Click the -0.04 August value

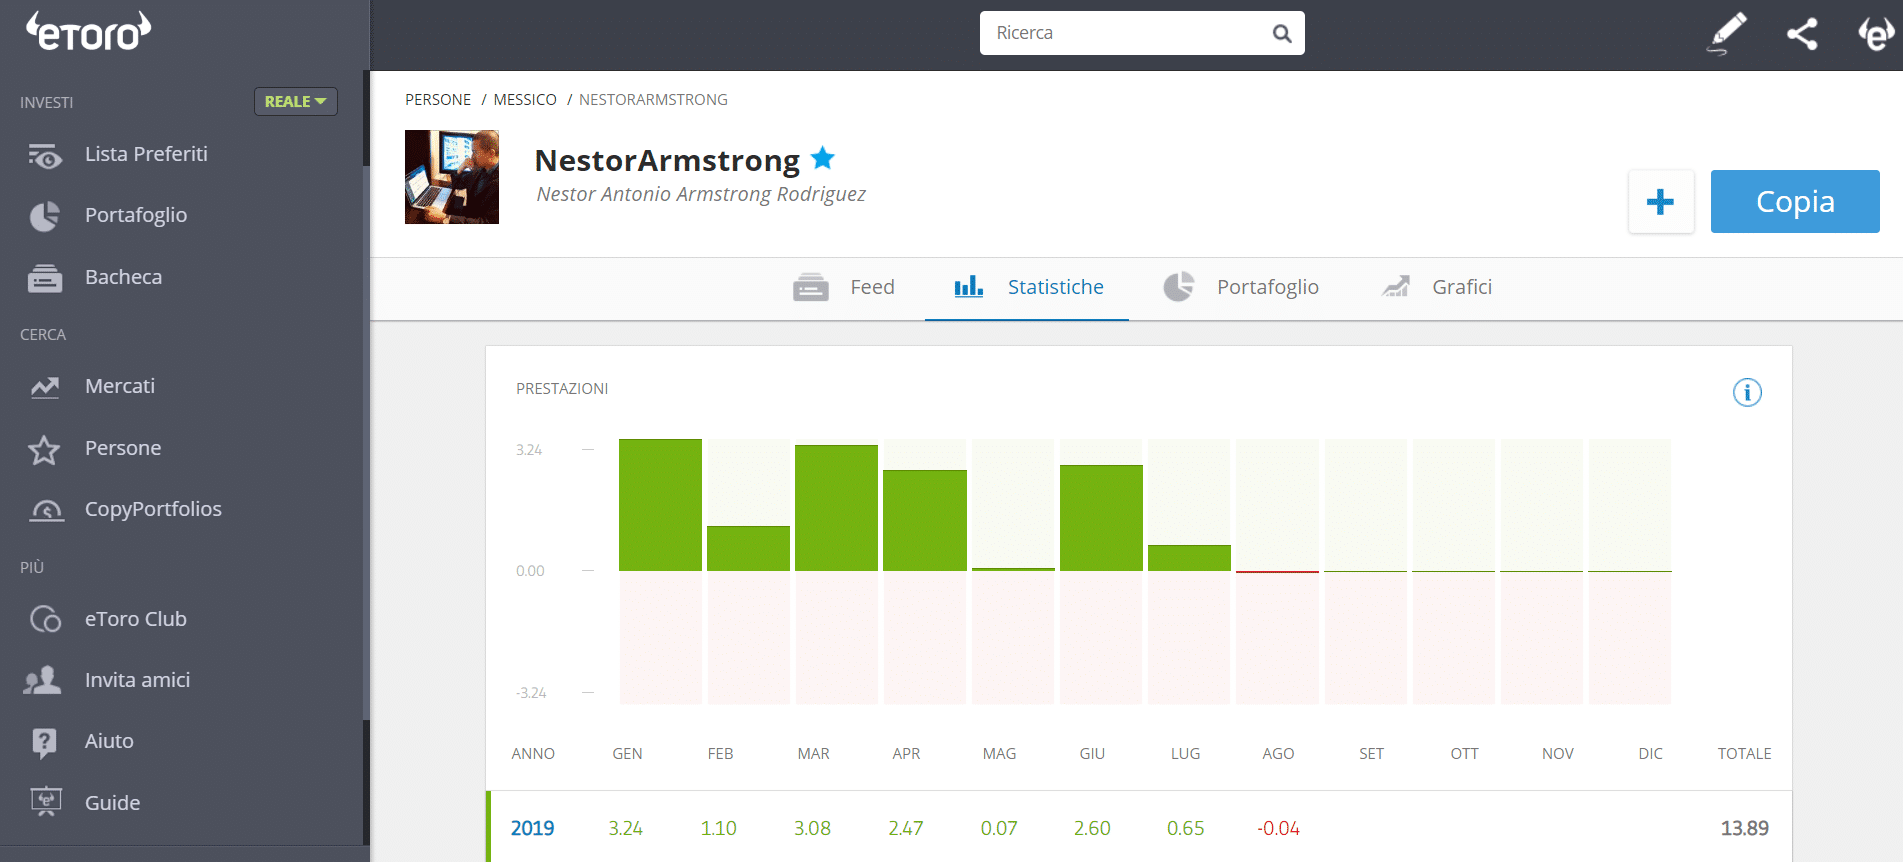pyautogui.click(x=1279, y=828)
